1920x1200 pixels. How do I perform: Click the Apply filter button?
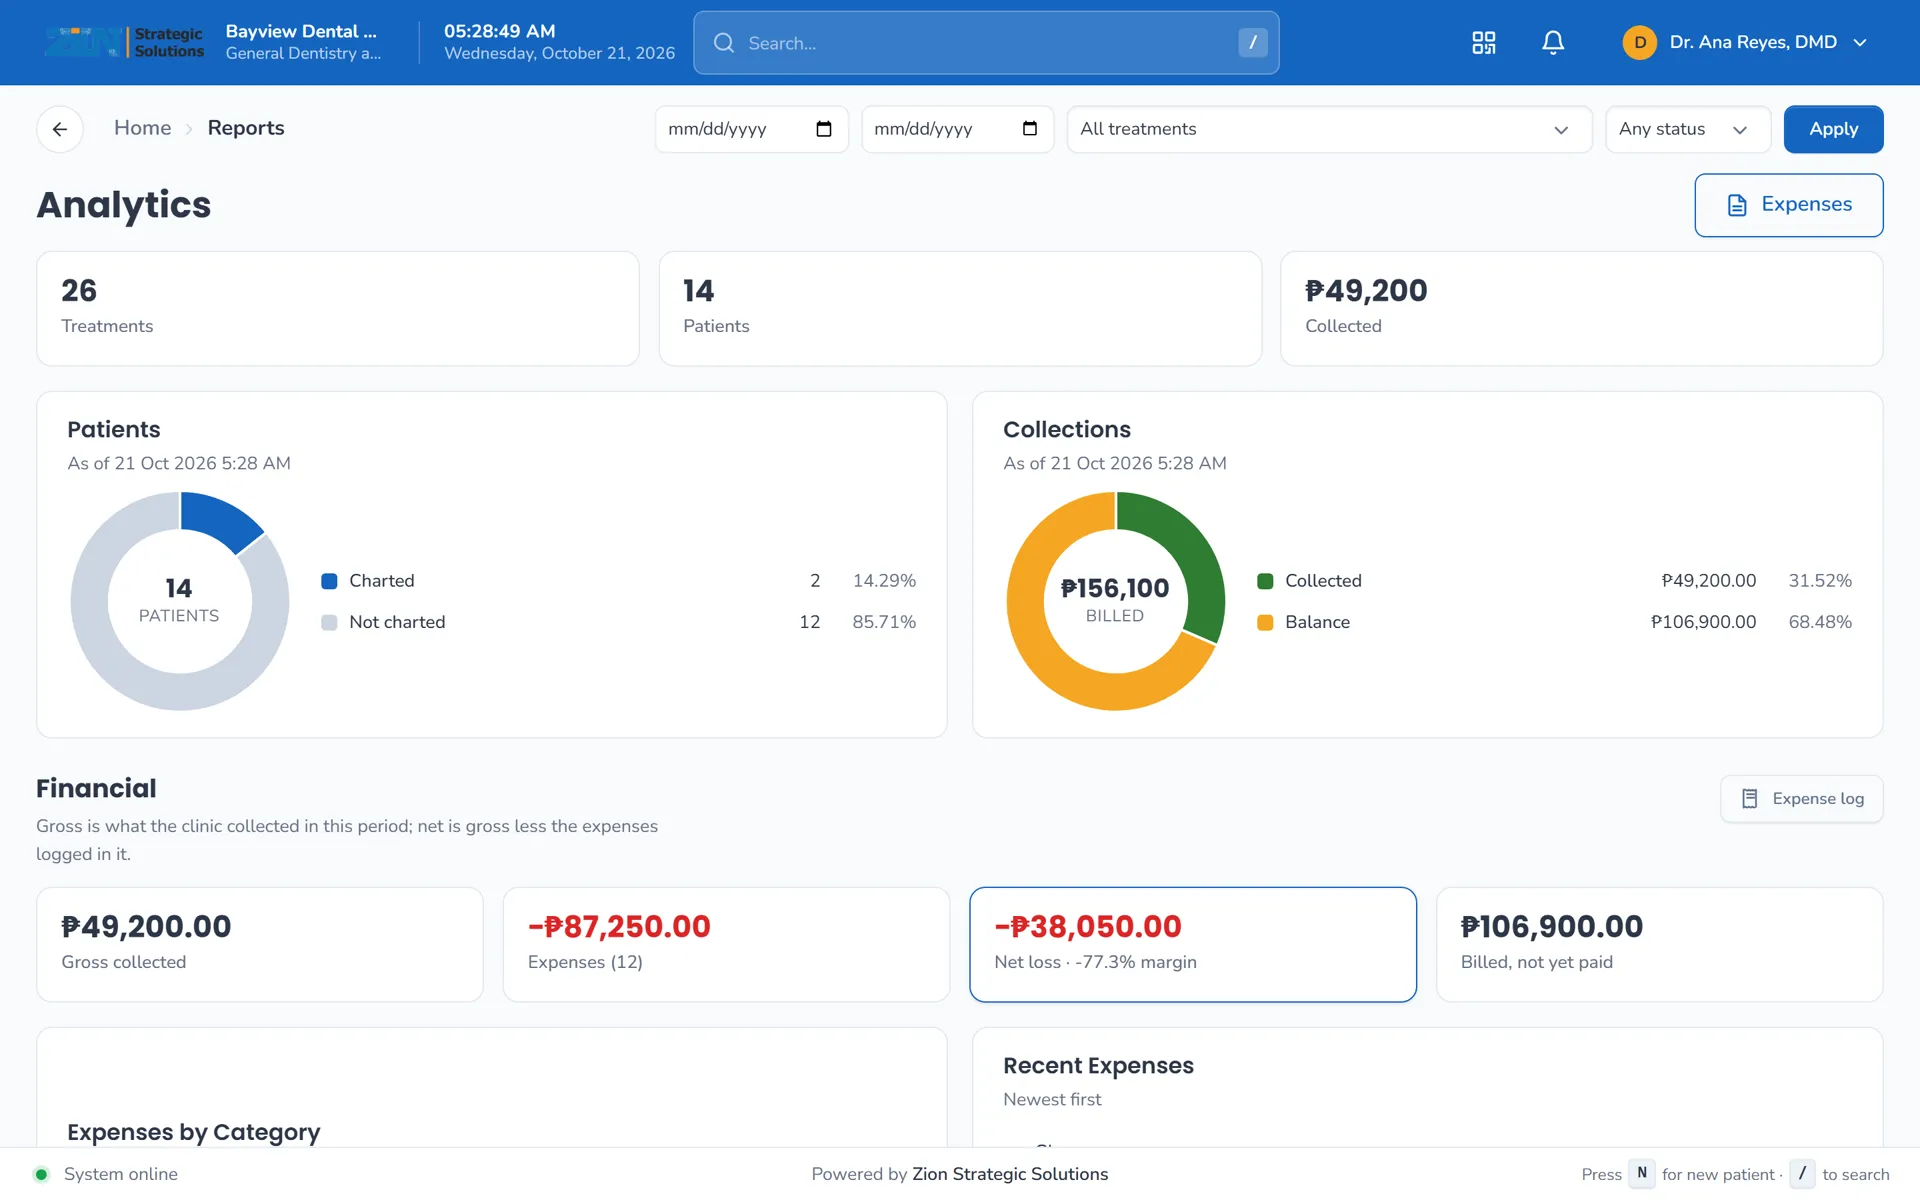1833,129
